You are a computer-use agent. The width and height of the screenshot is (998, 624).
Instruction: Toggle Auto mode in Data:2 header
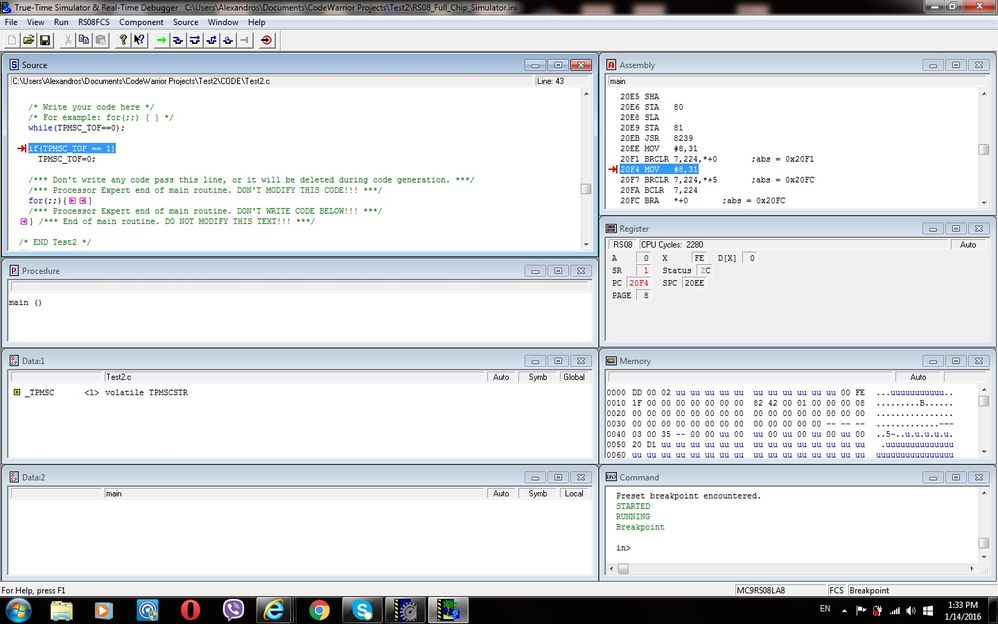(x=501, y=493)
